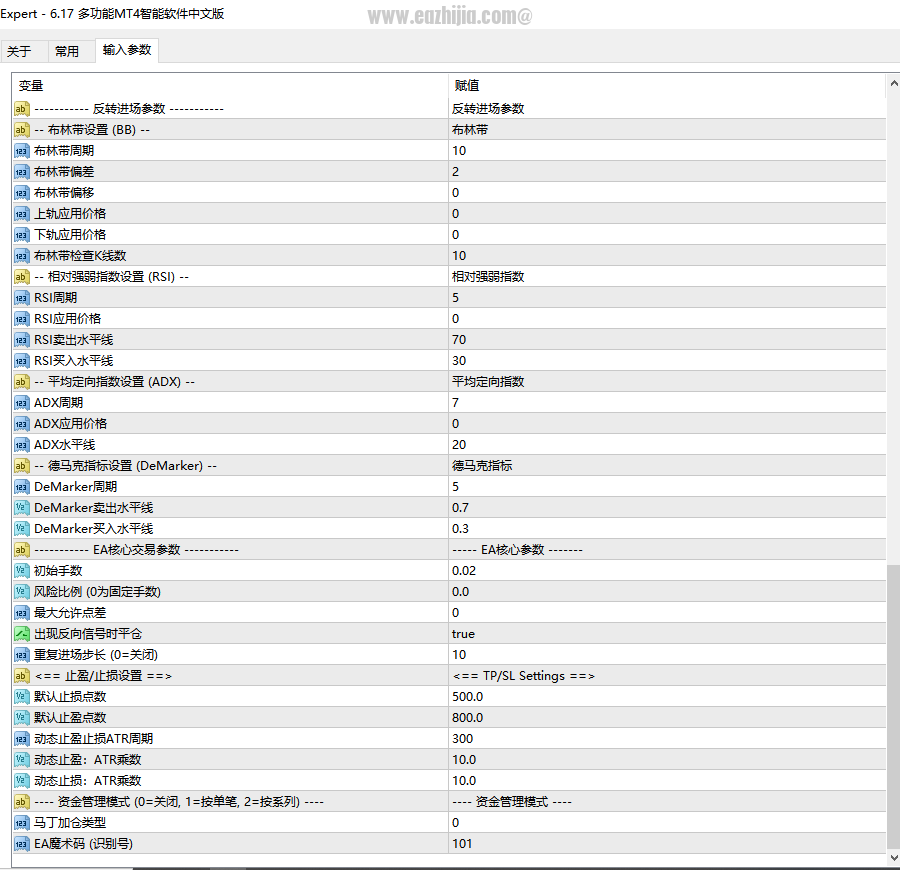The height and width of the screenshot is (870, 900).
Task: Click the string icon for 德马克指标设置 (DeMarker)
Action: pos(21,465)
